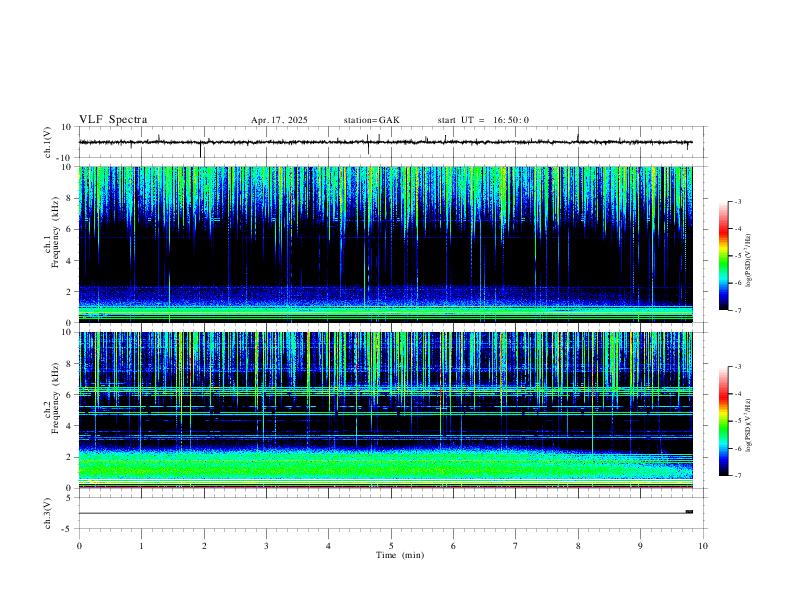Click the time axis tick label '0'
The image size is (792, 612).
point(79,546)
